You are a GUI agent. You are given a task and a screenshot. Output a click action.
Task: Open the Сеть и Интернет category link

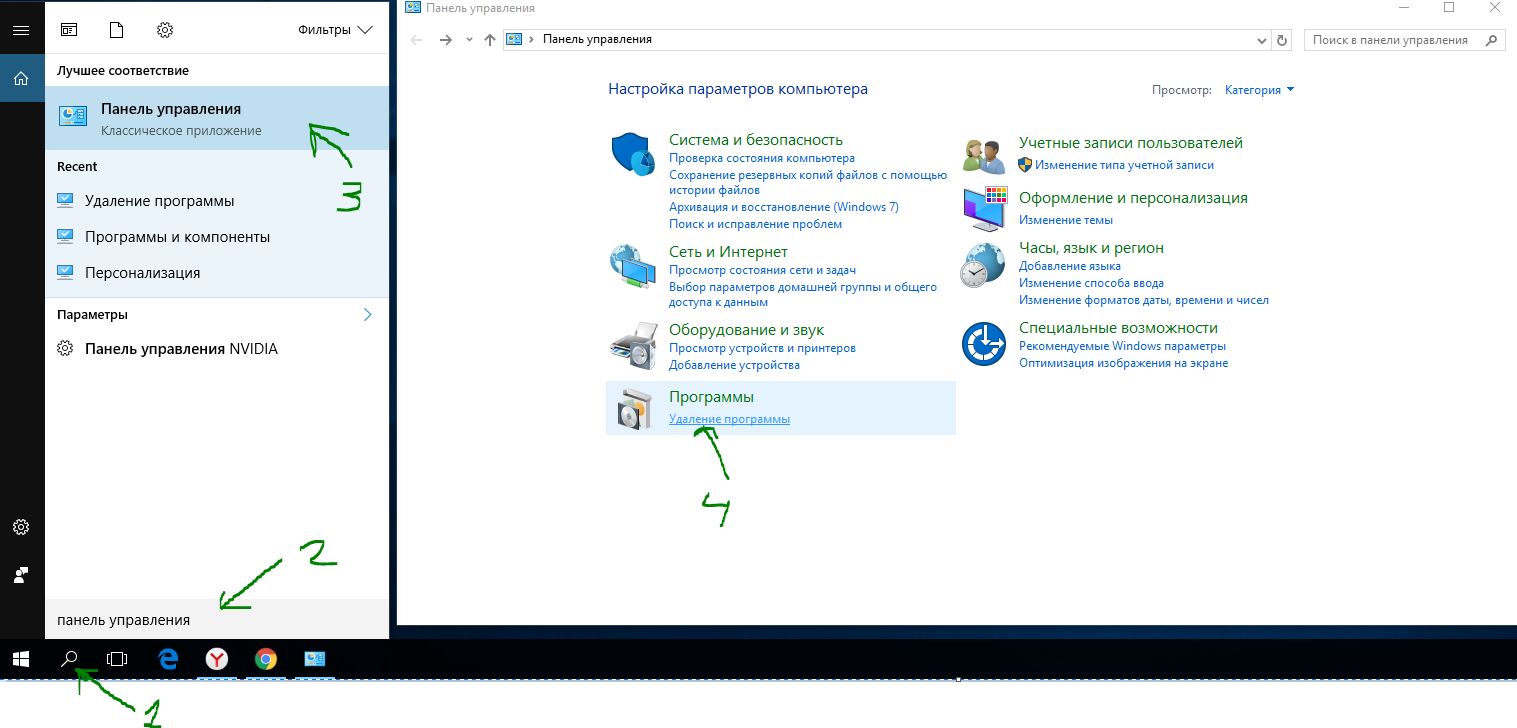(x=728, y=252)
